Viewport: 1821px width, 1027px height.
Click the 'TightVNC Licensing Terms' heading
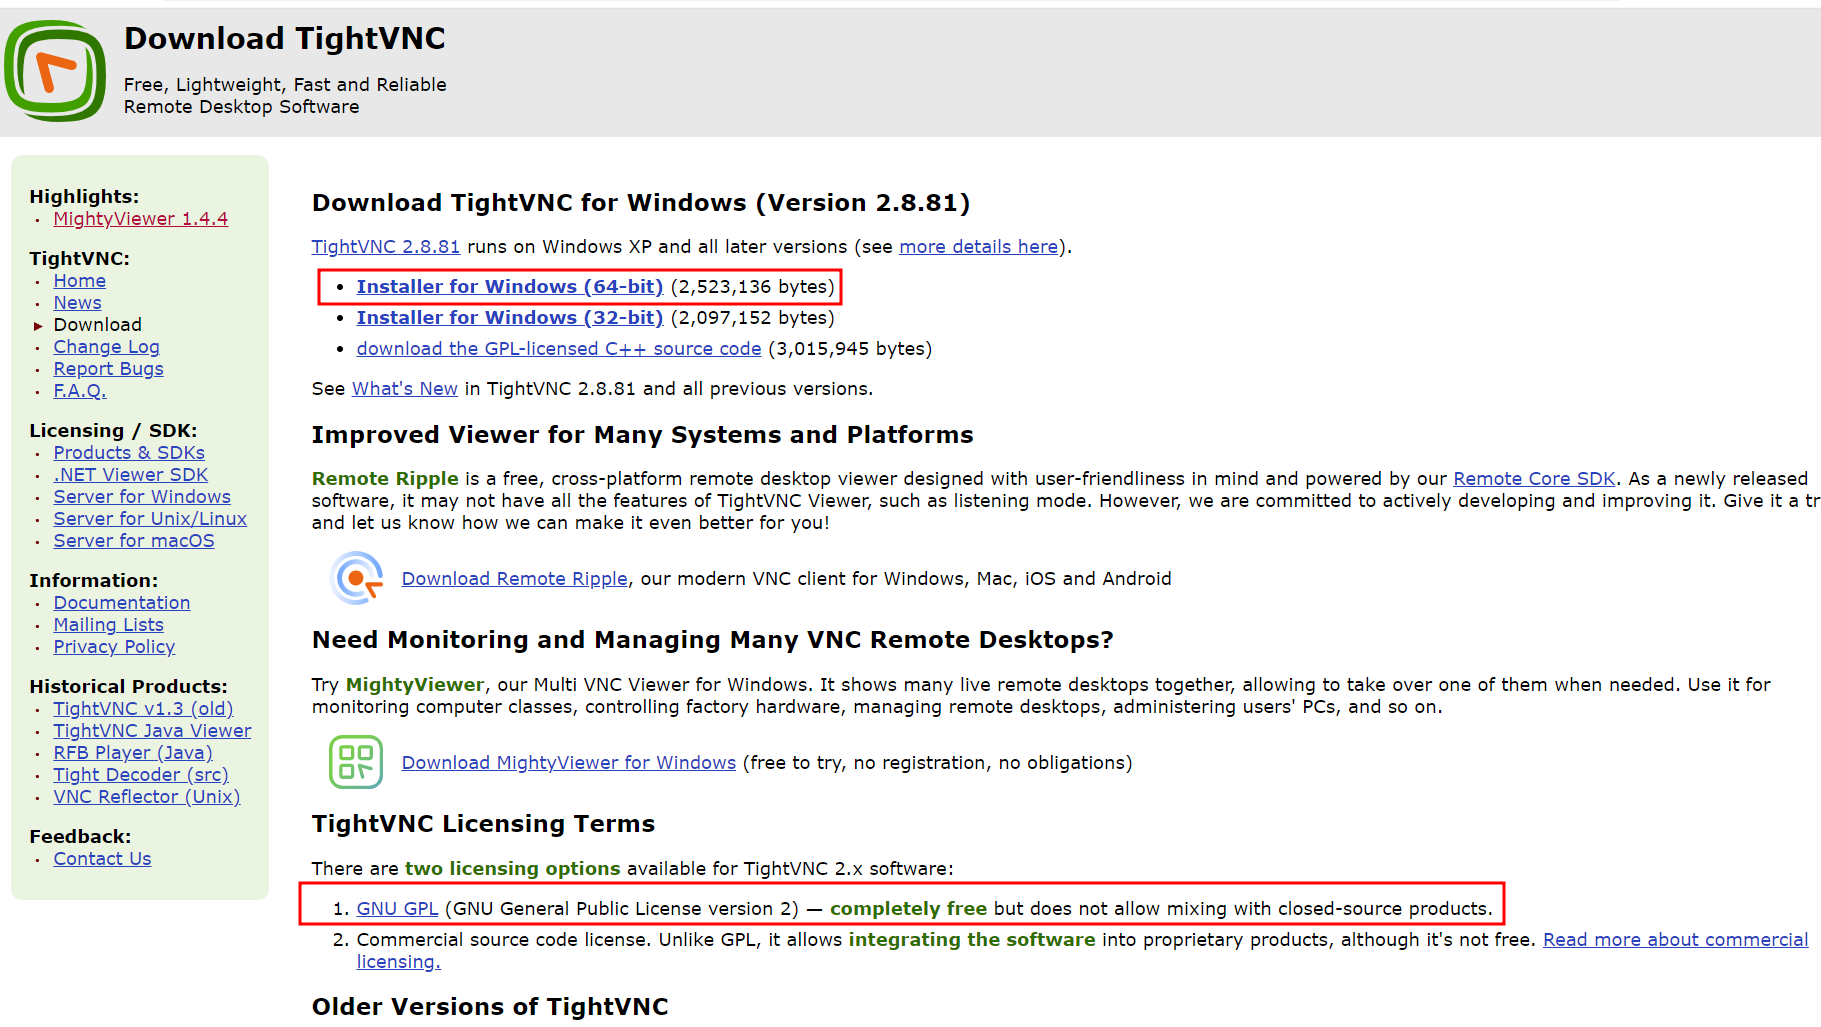[484, 824]
